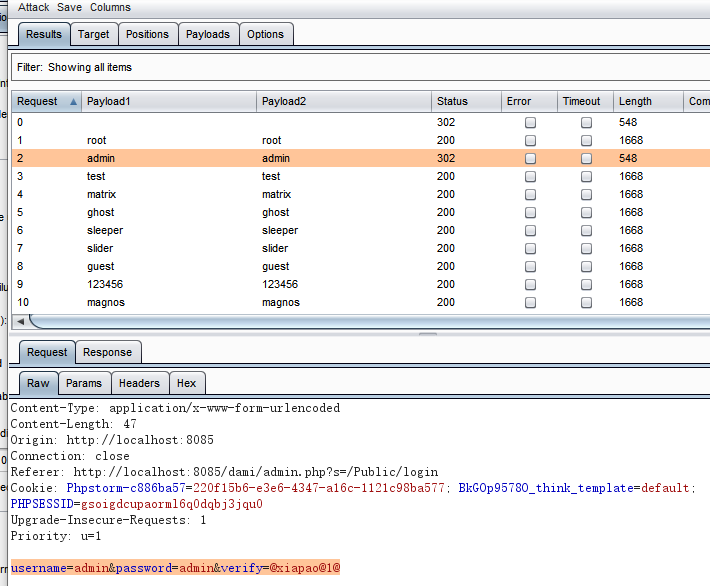This screenshot has height=586, width=710.
Task: Switch to the Target tab
Action: point(94,34)
